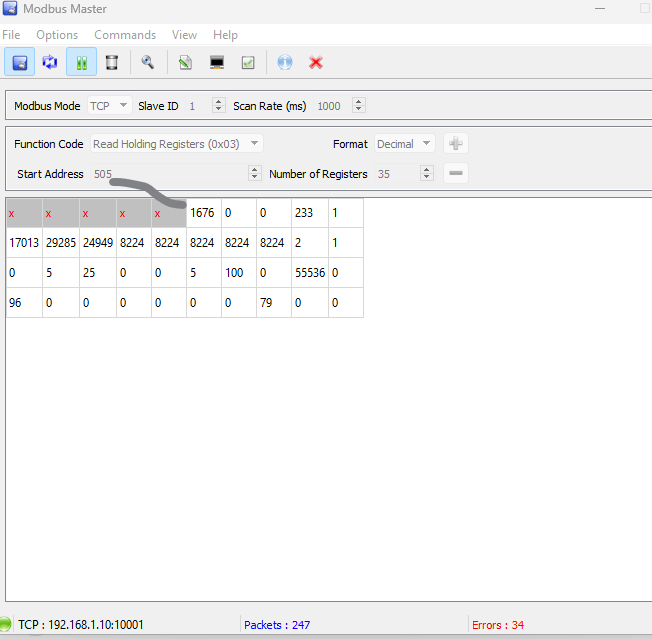Open the Bus Monitor screen icon
This screenshot has height=639, width=652.
click(x=217, y=62)
